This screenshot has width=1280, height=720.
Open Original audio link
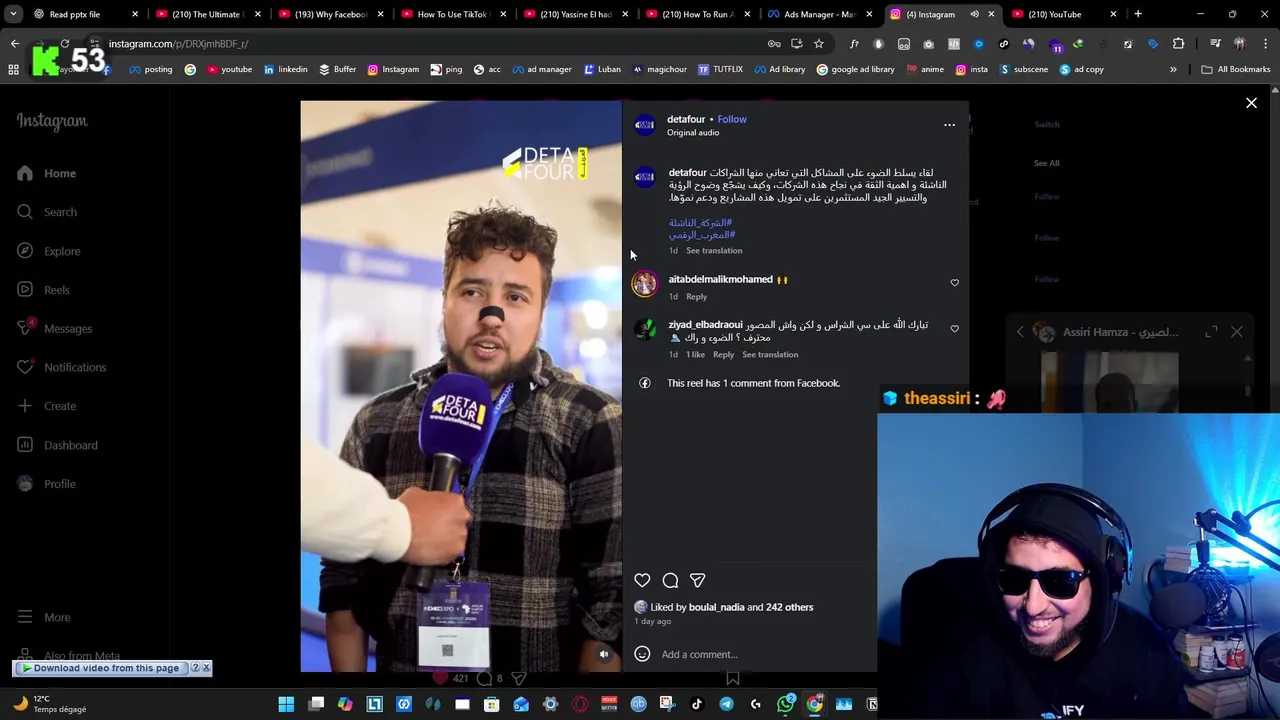[x=693, y=132]
